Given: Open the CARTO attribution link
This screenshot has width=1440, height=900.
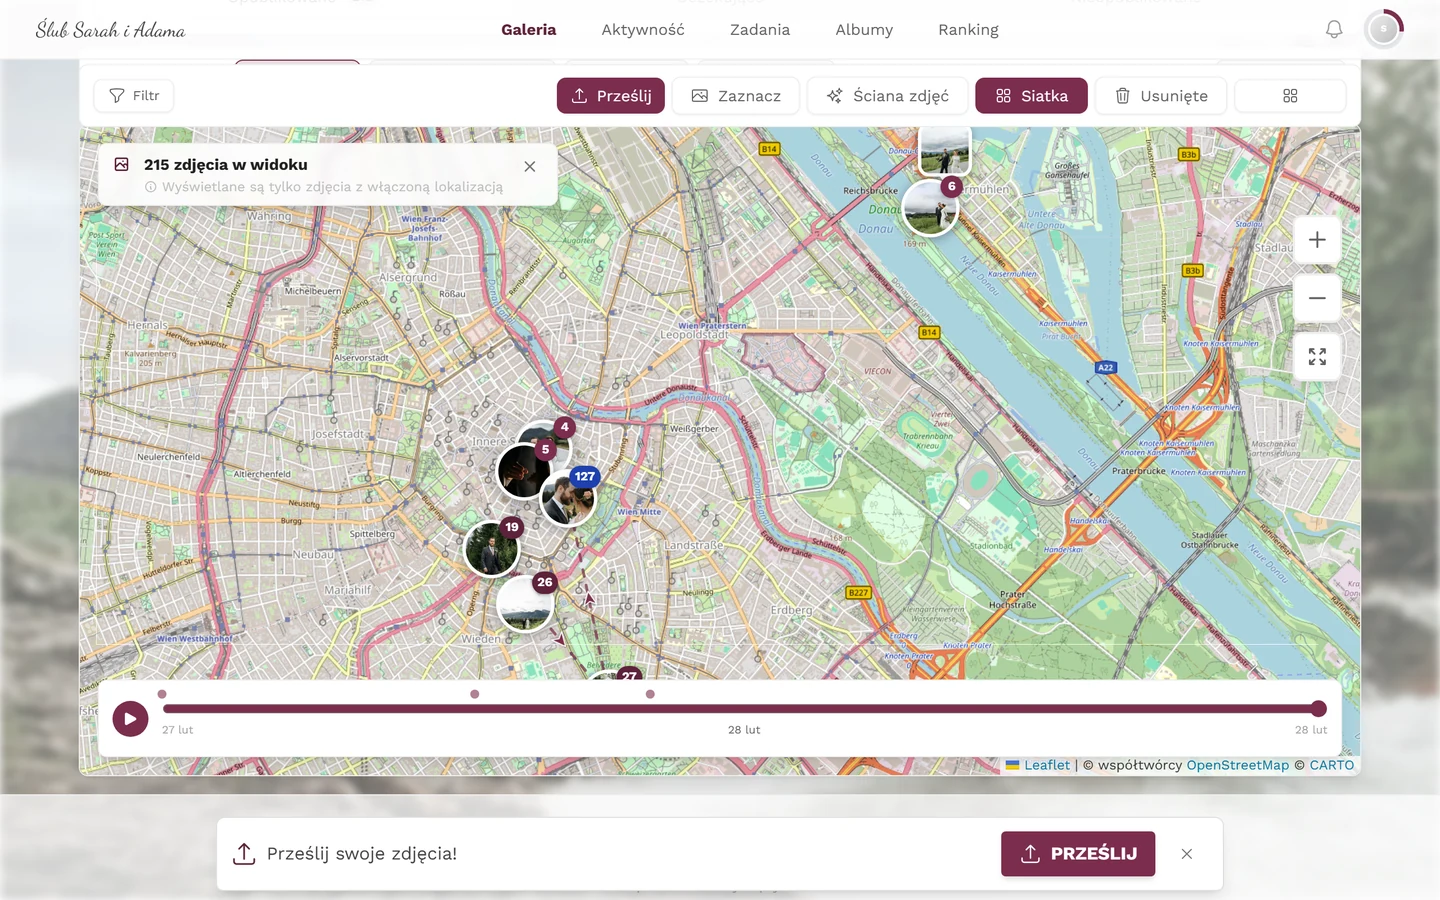Looking at the screenshot, I should (x=1332, y=765).
